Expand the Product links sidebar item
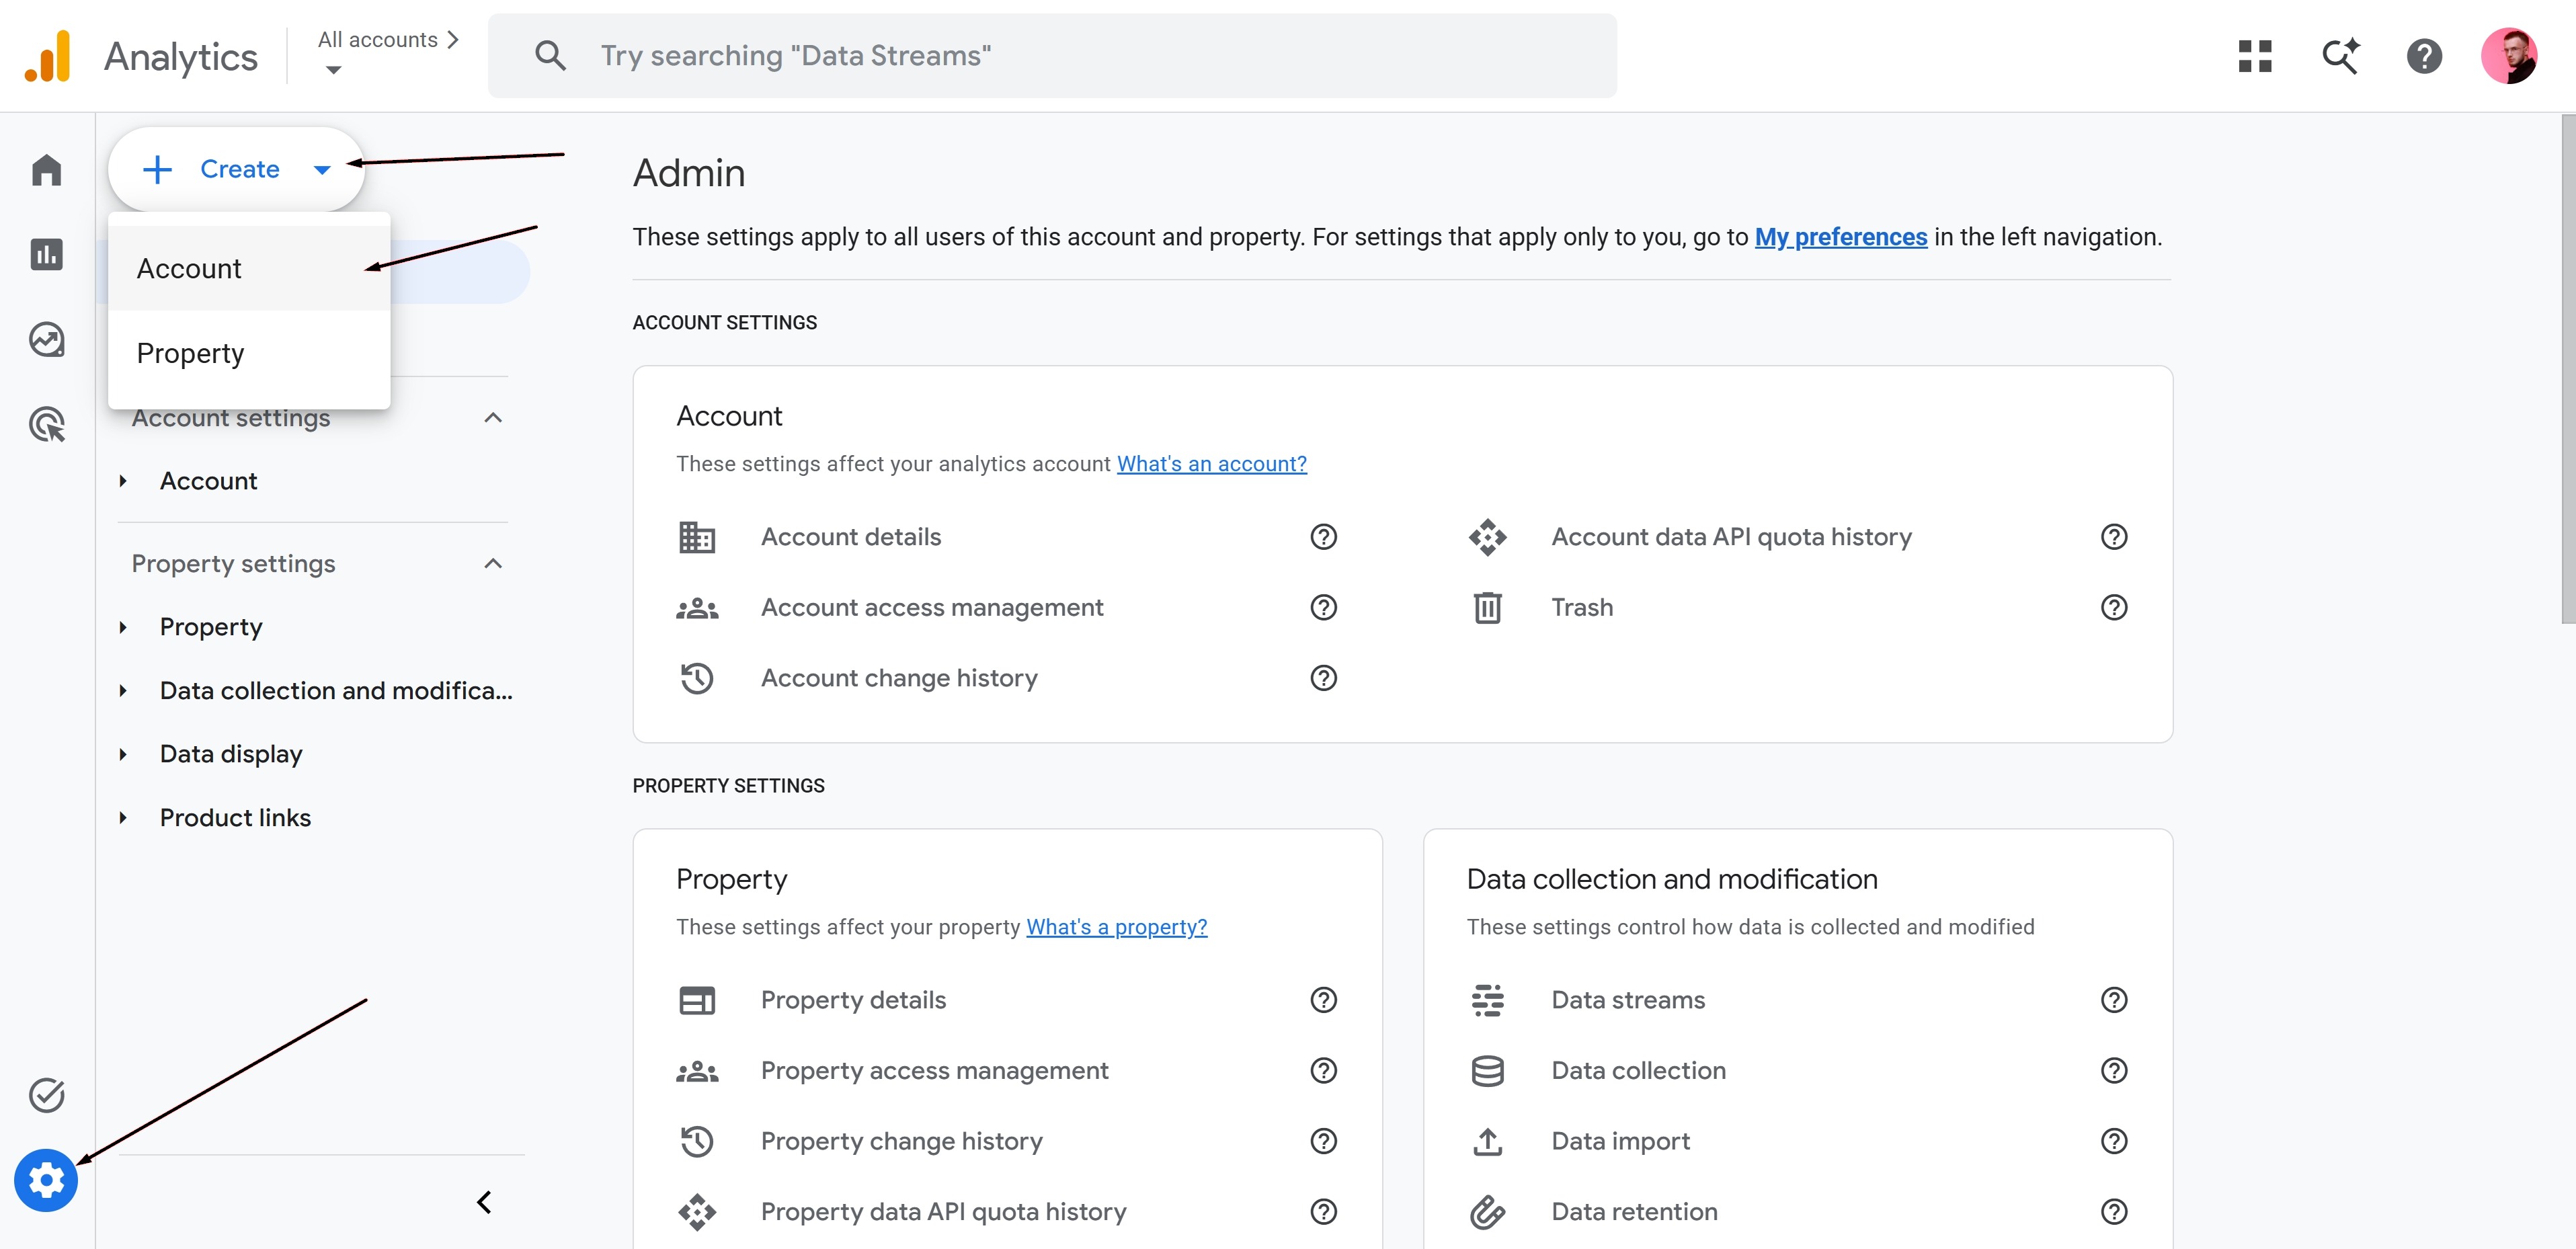The image size is (2576, 1249). (x=123, y=818)
